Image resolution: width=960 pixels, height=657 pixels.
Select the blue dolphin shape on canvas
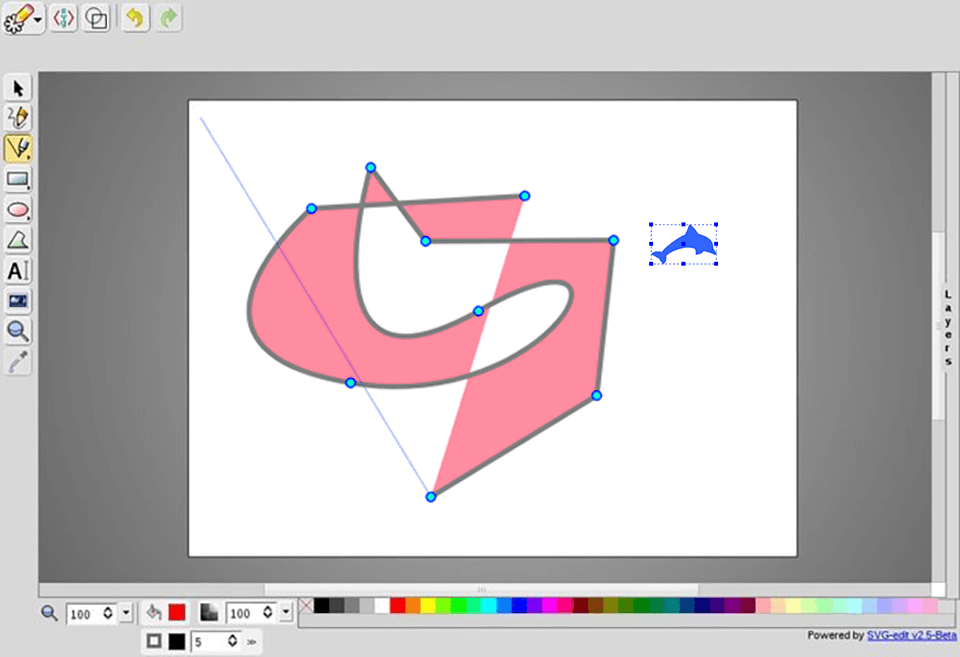683,243
